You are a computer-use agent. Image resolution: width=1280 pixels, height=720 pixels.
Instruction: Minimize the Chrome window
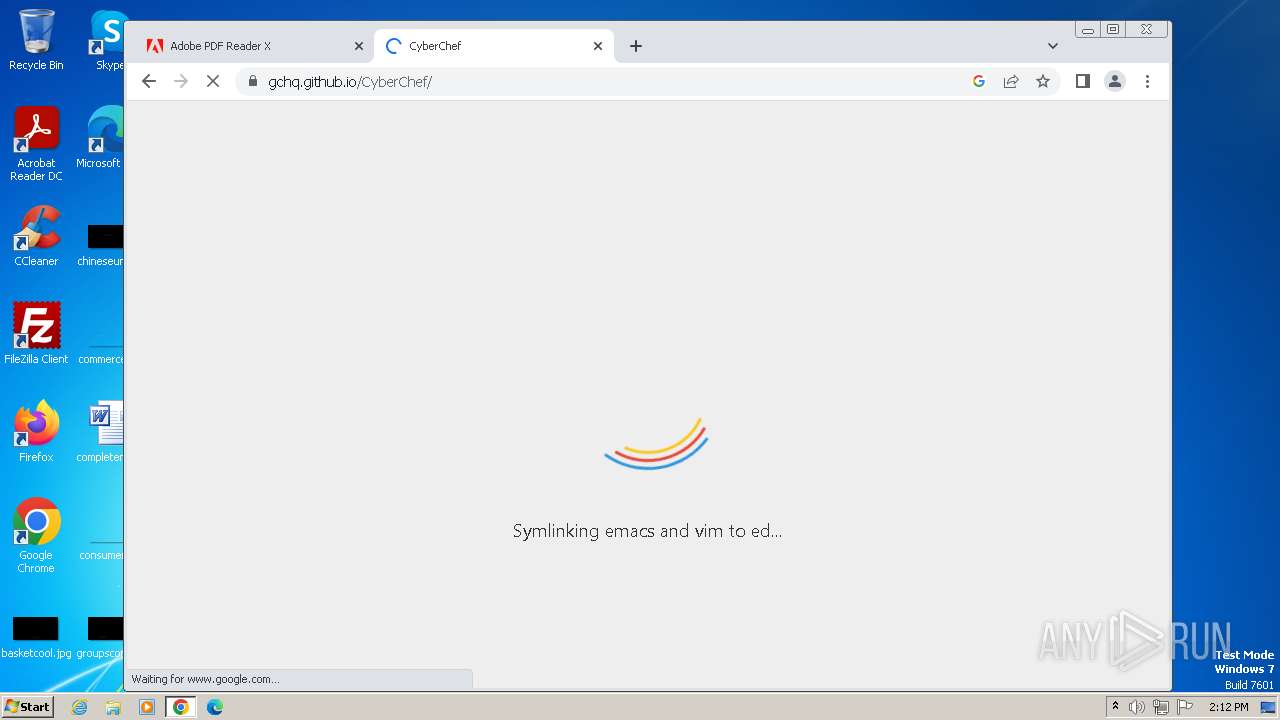coord(1088,30)
